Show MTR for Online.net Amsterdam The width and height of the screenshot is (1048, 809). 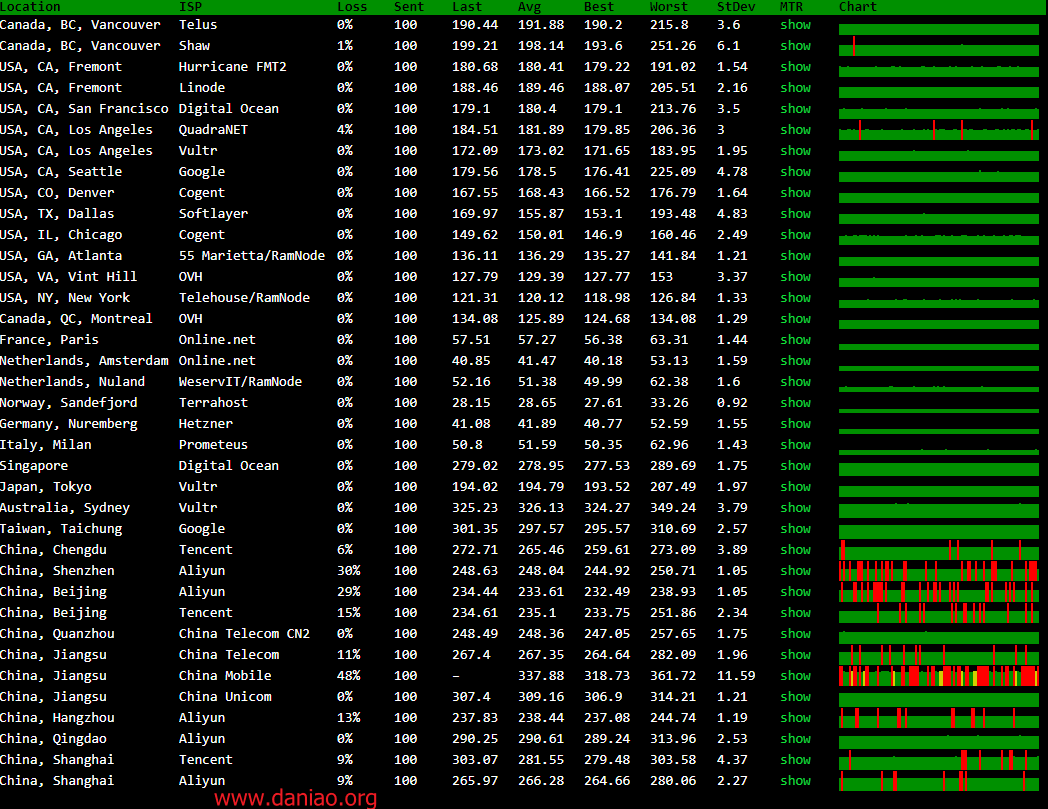pos(795,360)
